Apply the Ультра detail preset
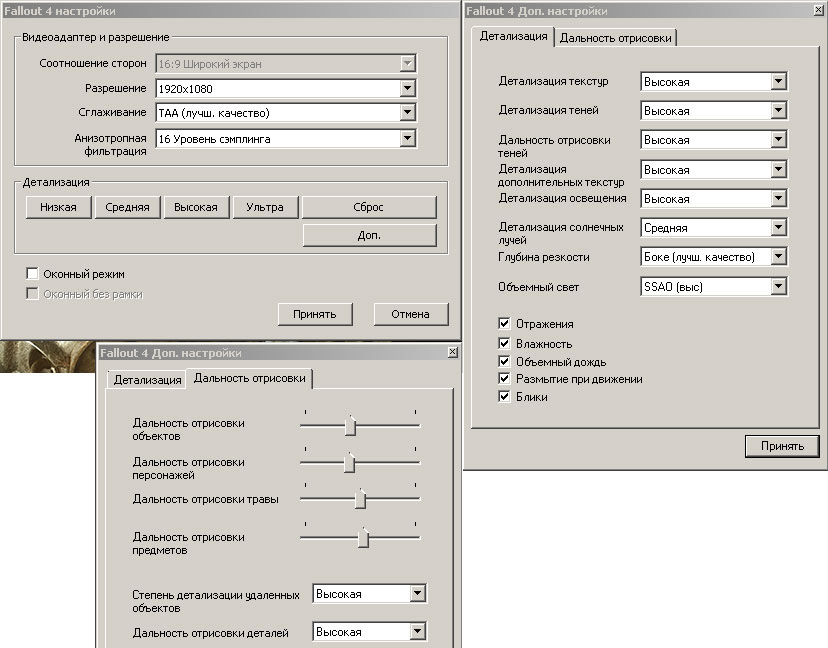This screenshot has width=828, height=648. (265, 207)
